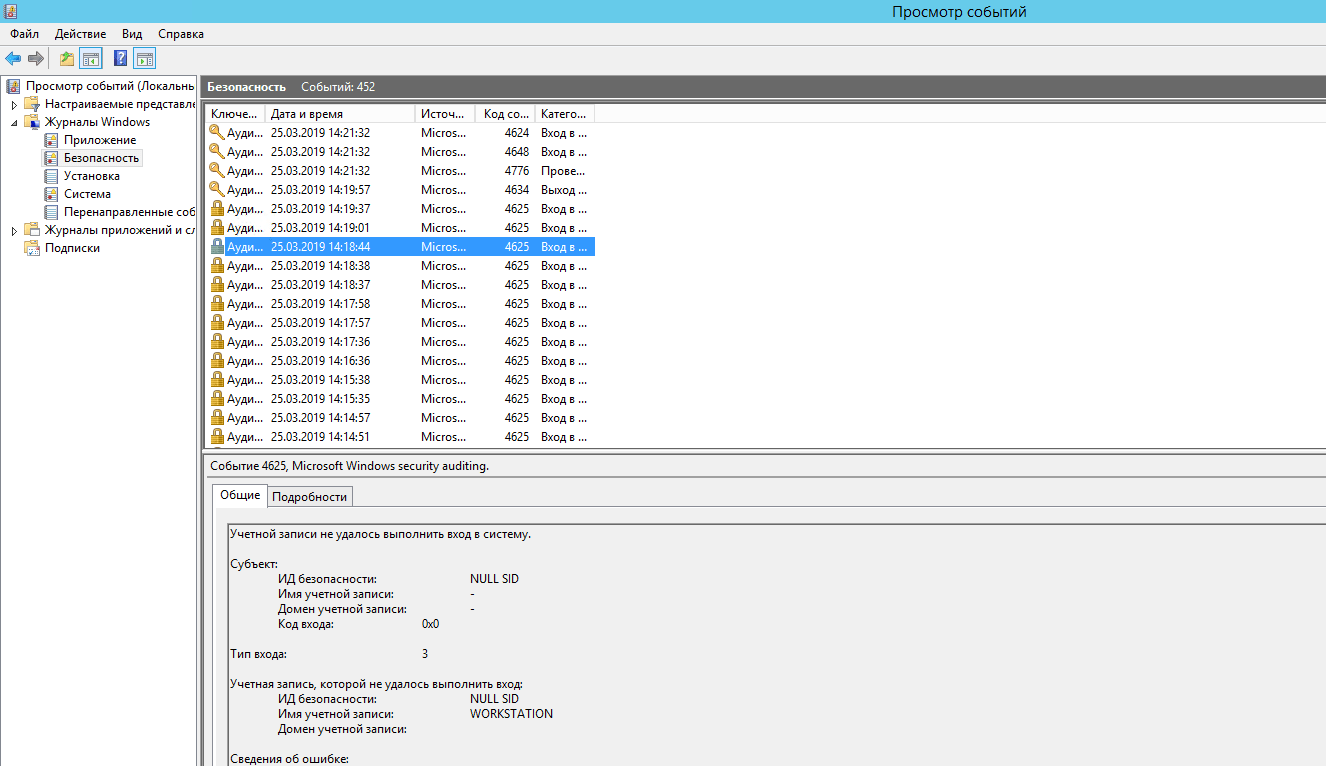Click the Back arrow in the toolbar
The width and height of the screenshot is (1326, 766).
point(13,58)
